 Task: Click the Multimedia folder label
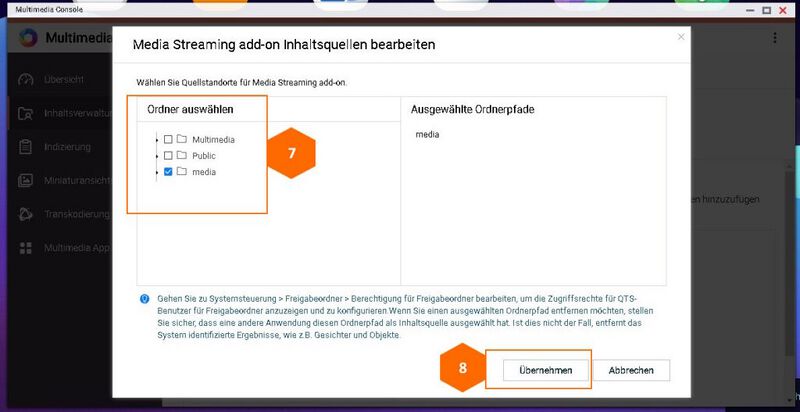point(213,139)
